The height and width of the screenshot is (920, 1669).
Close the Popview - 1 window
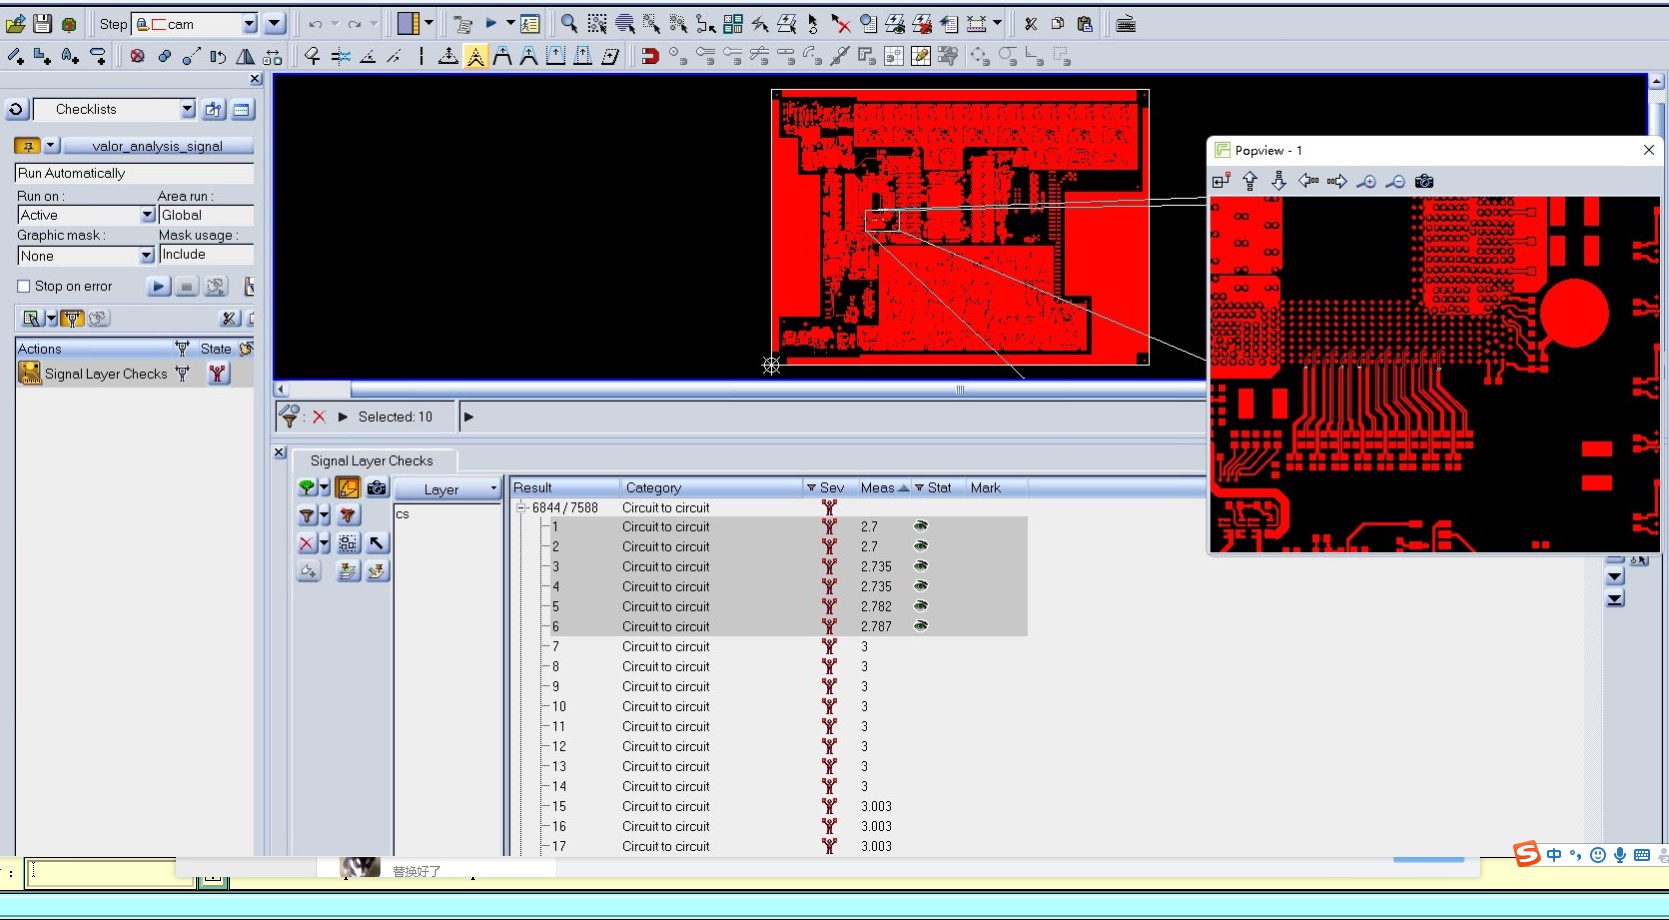(x=1649, y=150)
